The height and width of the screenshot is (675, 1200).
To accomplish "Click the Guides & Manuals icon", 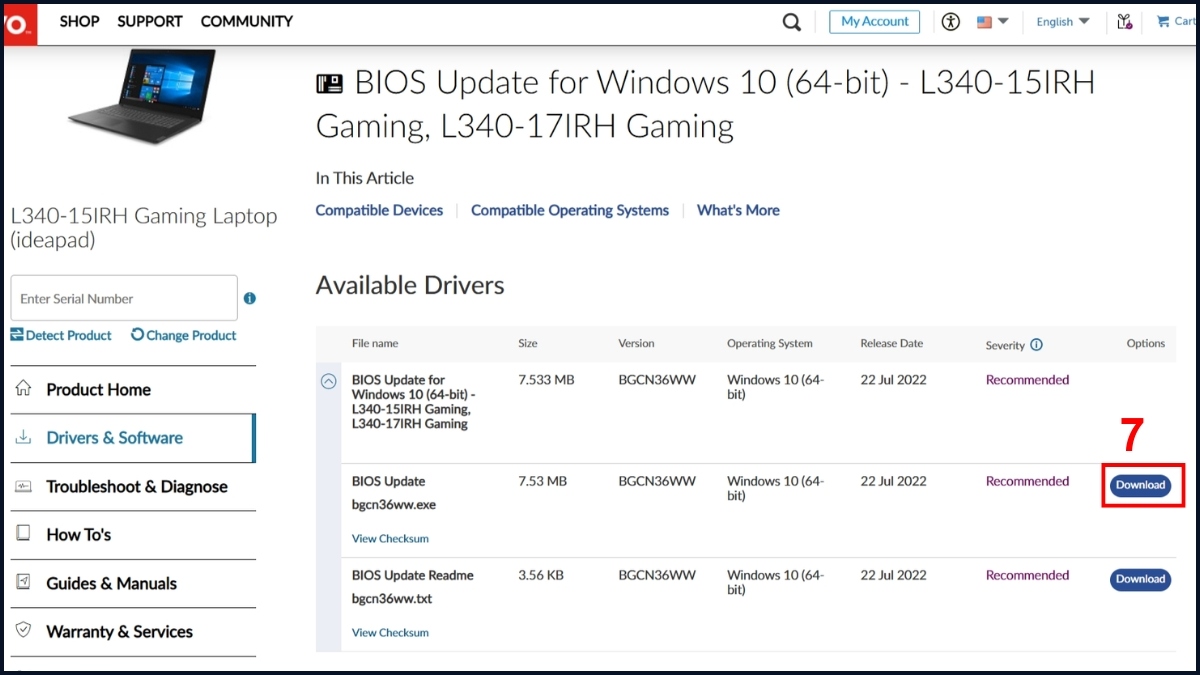I will point(23,583).
